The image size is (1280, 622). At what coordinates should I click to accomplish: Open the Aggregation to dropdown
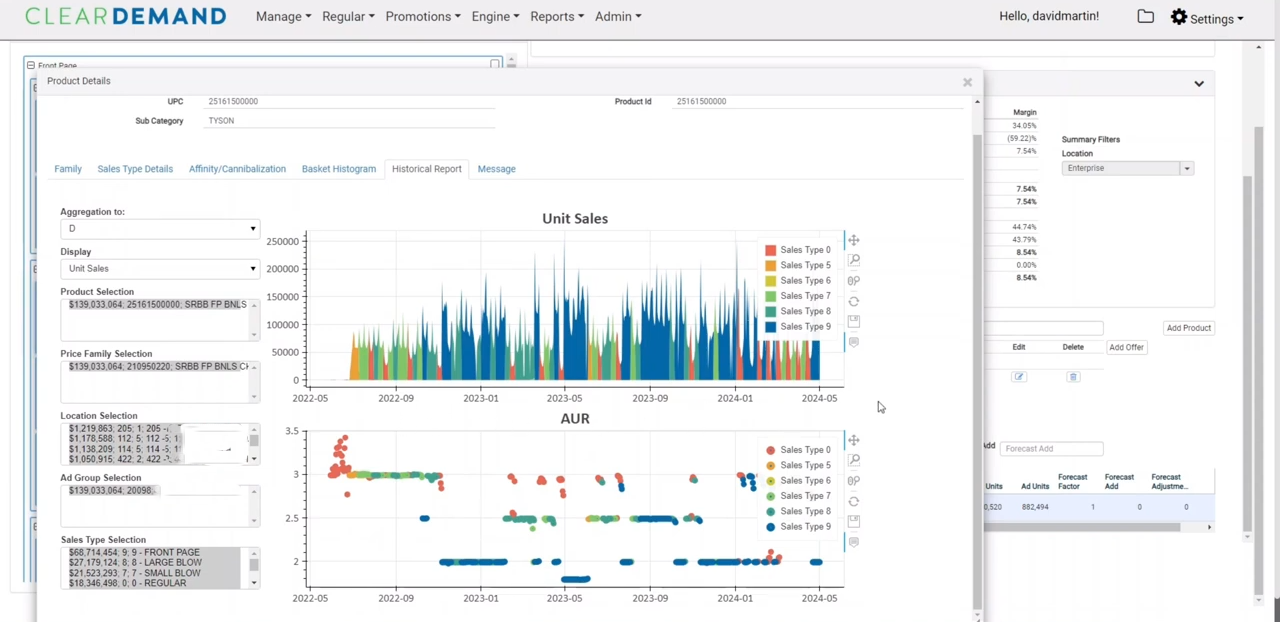159,229
